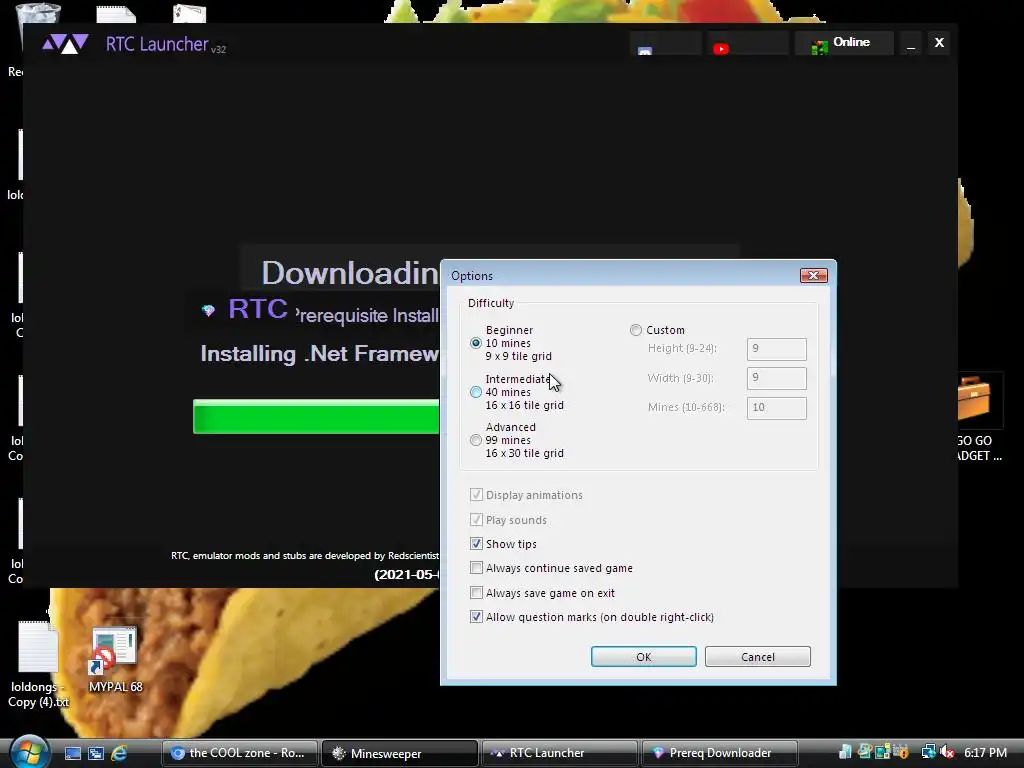
Task: Click the taskbar clock showing 6:17 PM
Action: coord(985,752)
